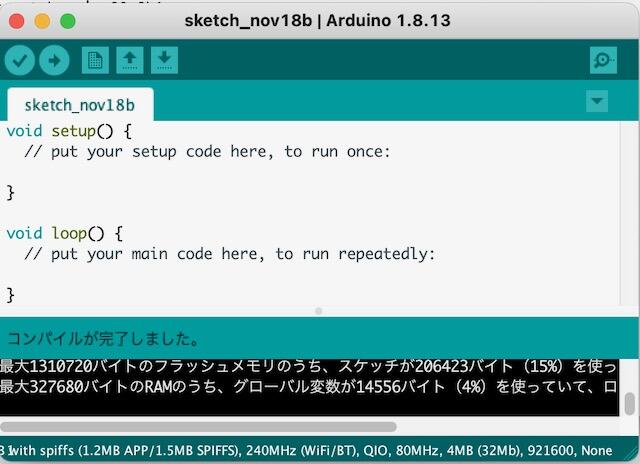Click the void setup() line
Image resolution: width=640 pixels, height=464 pixels.
point(69,131)
